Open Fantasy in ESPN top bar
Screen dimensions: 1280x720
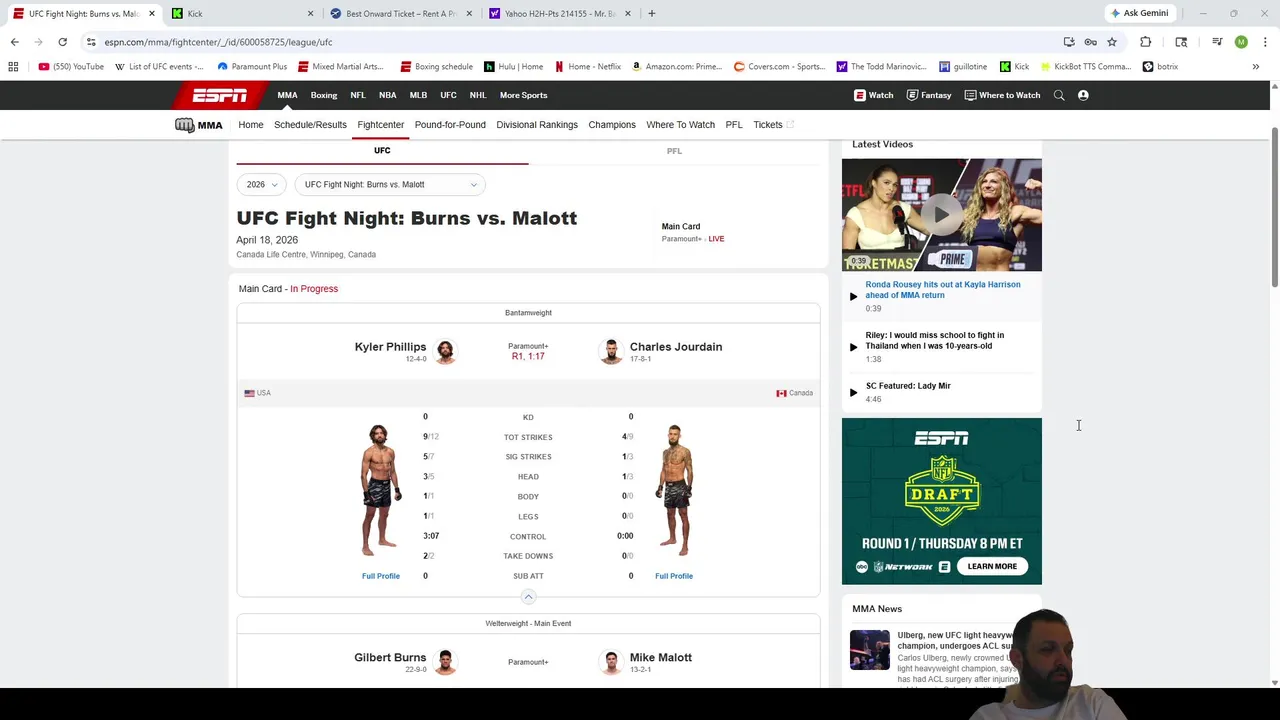click(x=929, y=95)
